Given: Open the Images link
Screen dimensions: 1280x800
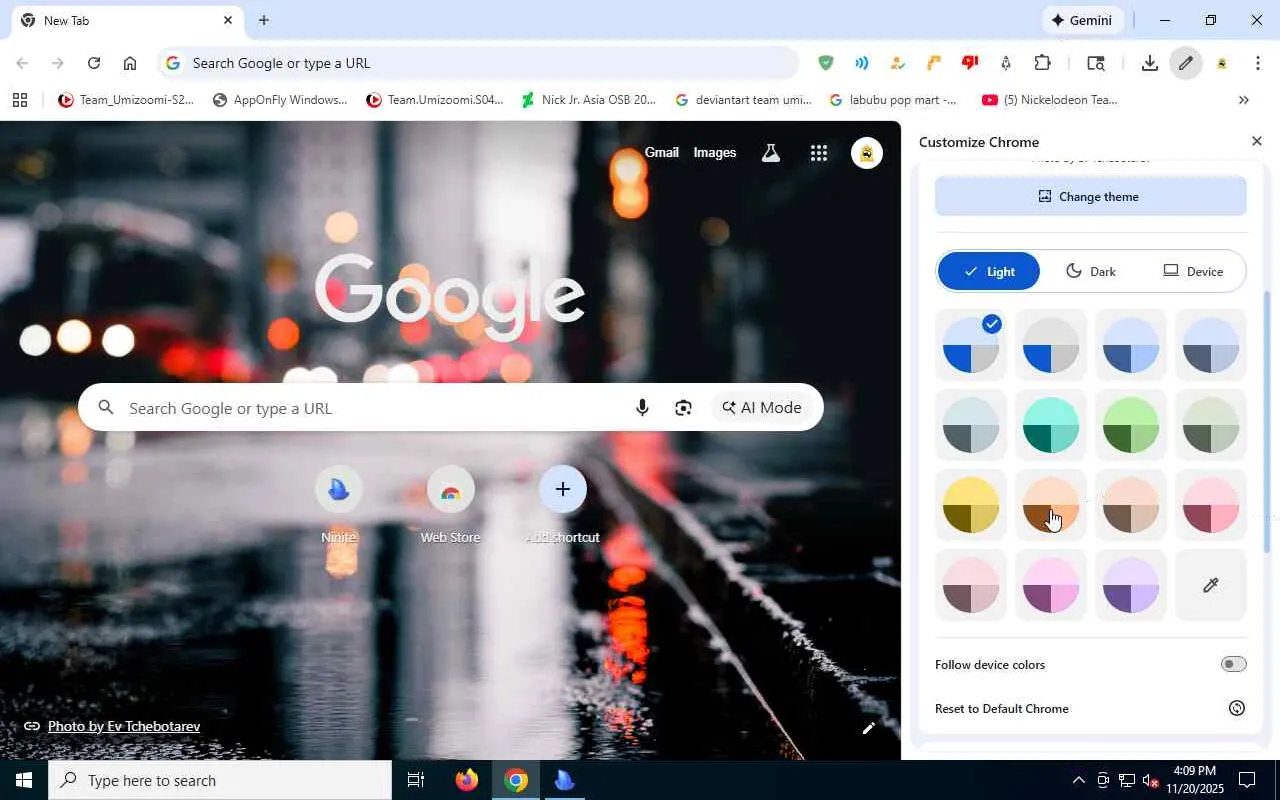Looking at the screenshot, I should (x=715, y=153).
